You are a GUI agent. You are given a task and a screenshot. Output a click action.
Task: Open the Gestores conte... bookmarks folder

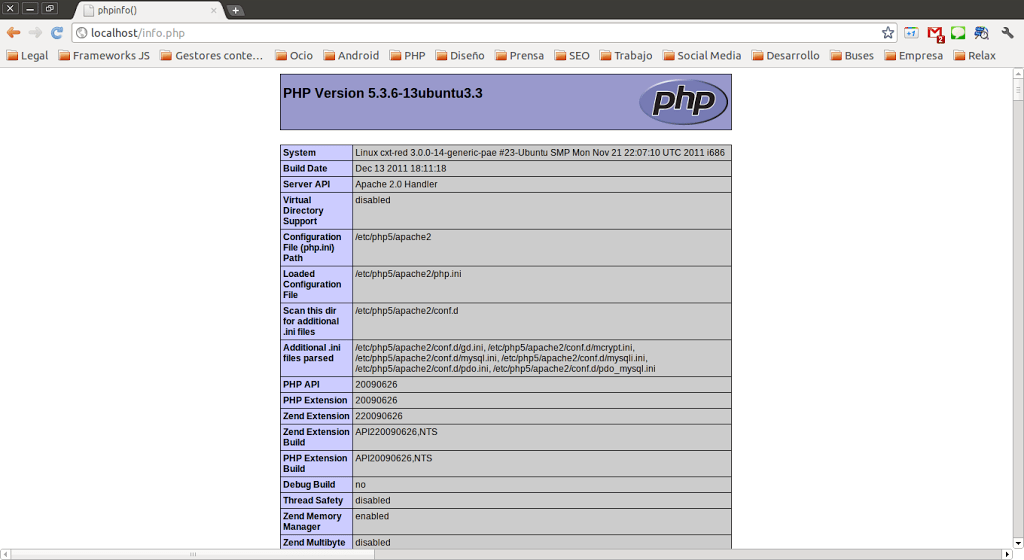point(212,55)
